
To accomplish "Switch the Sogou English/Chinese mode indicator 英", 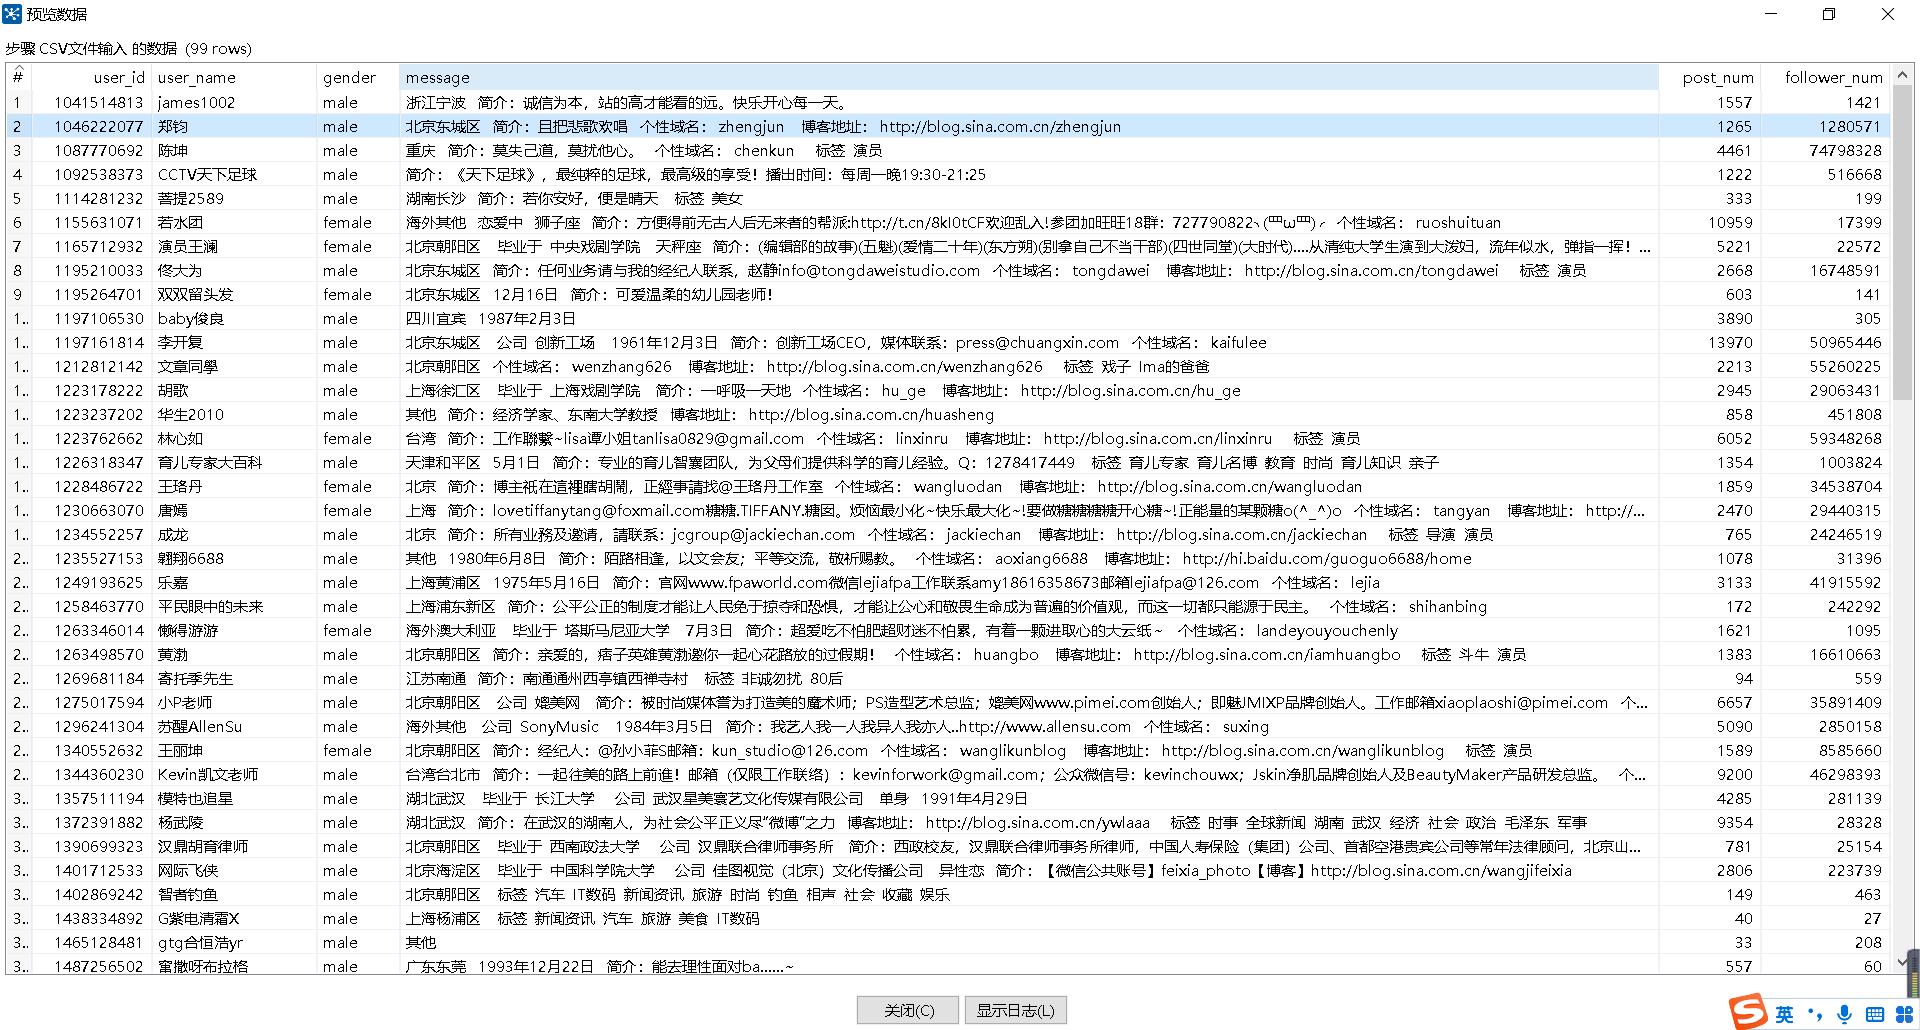I will (x=1785, y=1014).
